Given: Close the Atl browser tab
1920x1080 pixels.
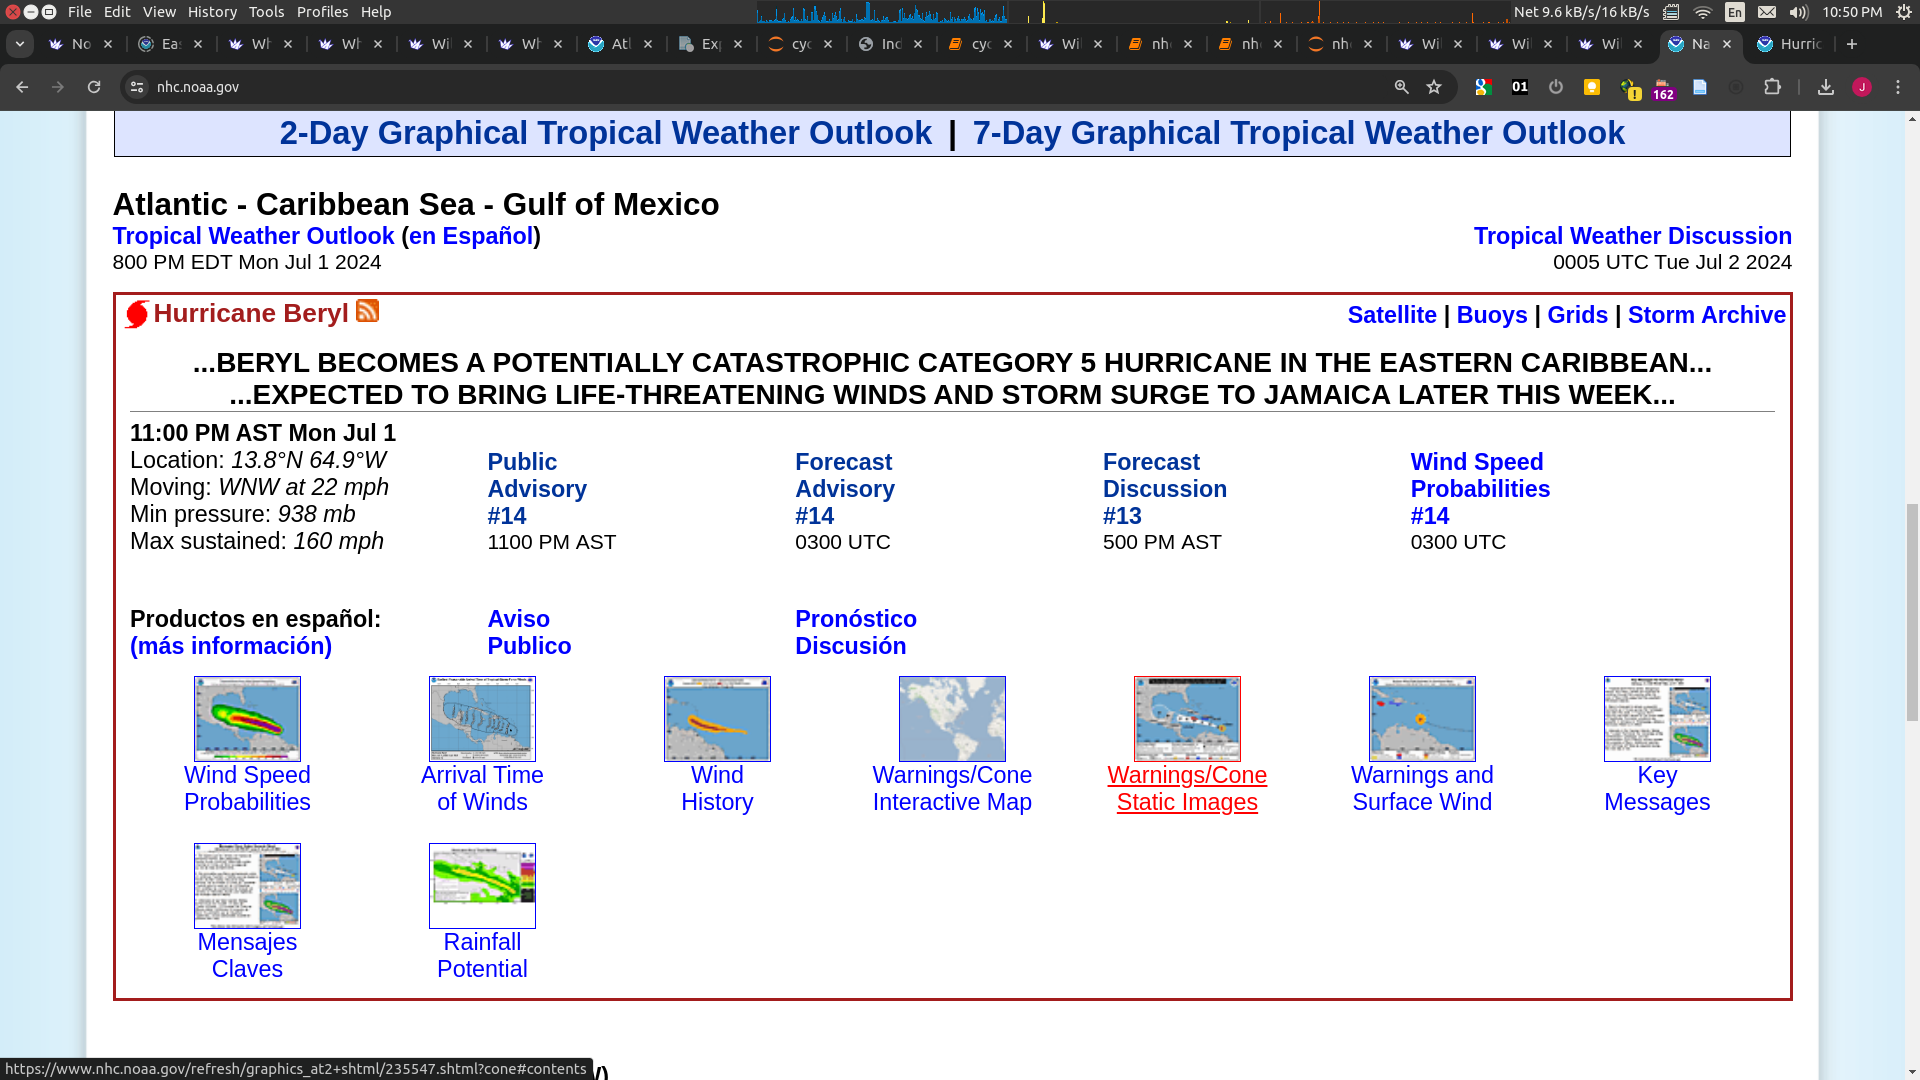Looking at the screenshot, I should pyautogui.click(x=648, y=44).
